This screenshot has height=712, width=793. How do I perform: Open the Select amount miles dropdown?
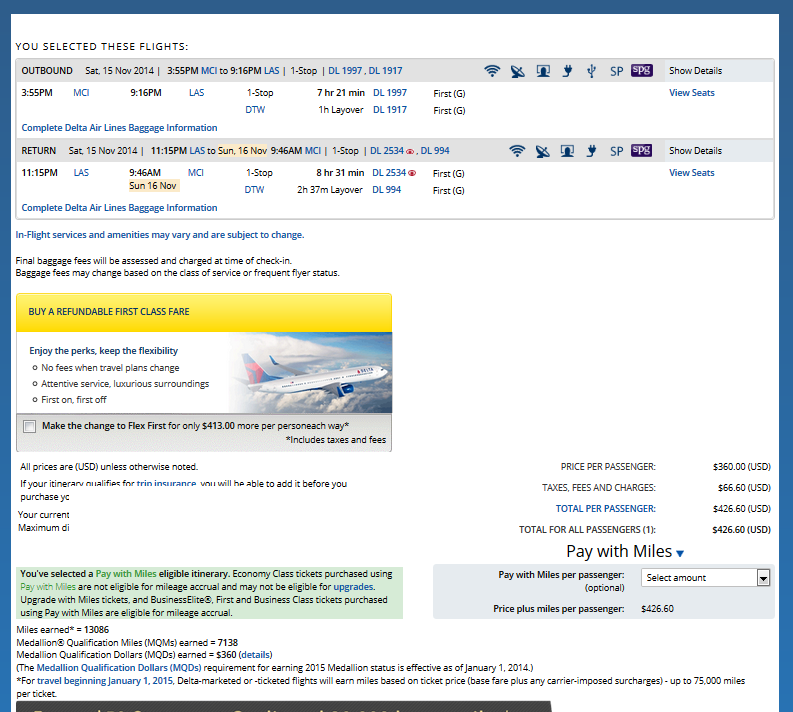[706, 578]
